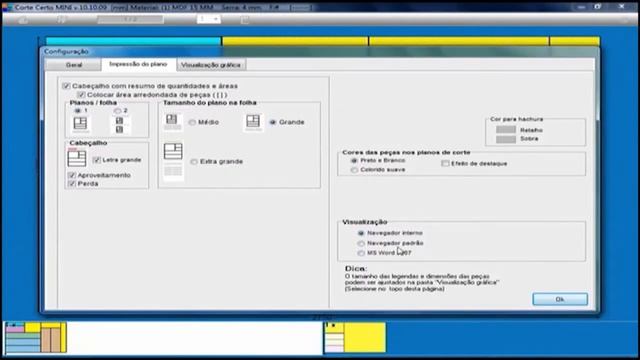The width and height of the screenshot is (640, 360).
Task: Choose the Grande plan size option
Action: click(273, 122)
